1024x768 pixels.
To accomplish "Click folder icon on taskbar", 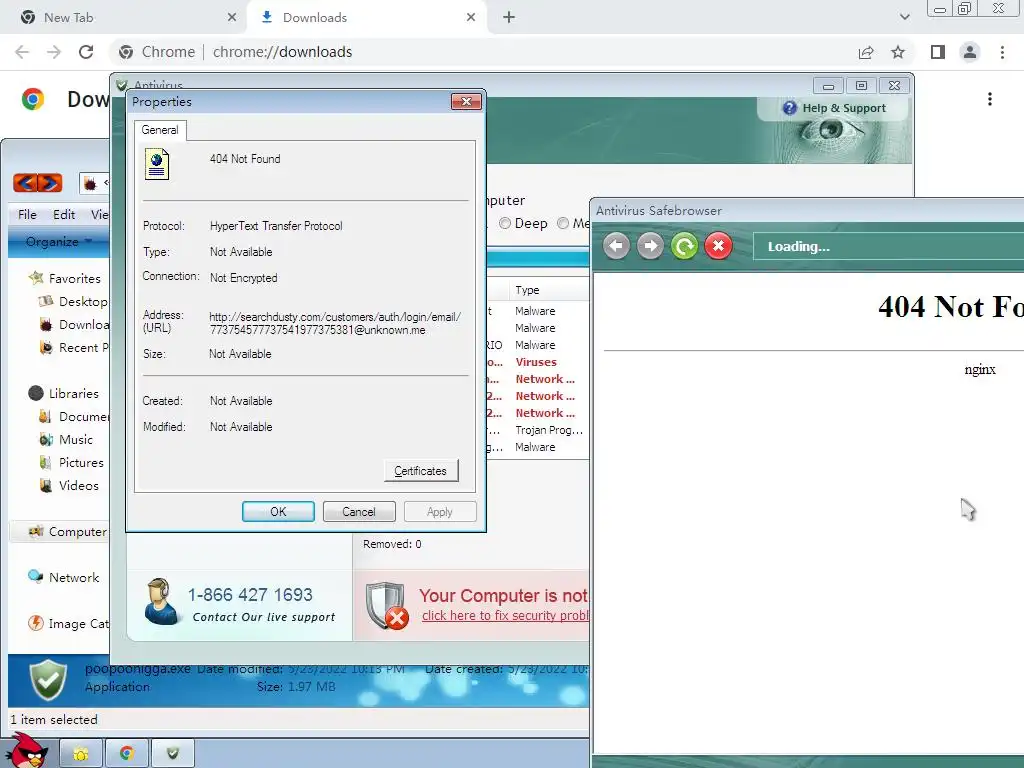I will (81, 754).
